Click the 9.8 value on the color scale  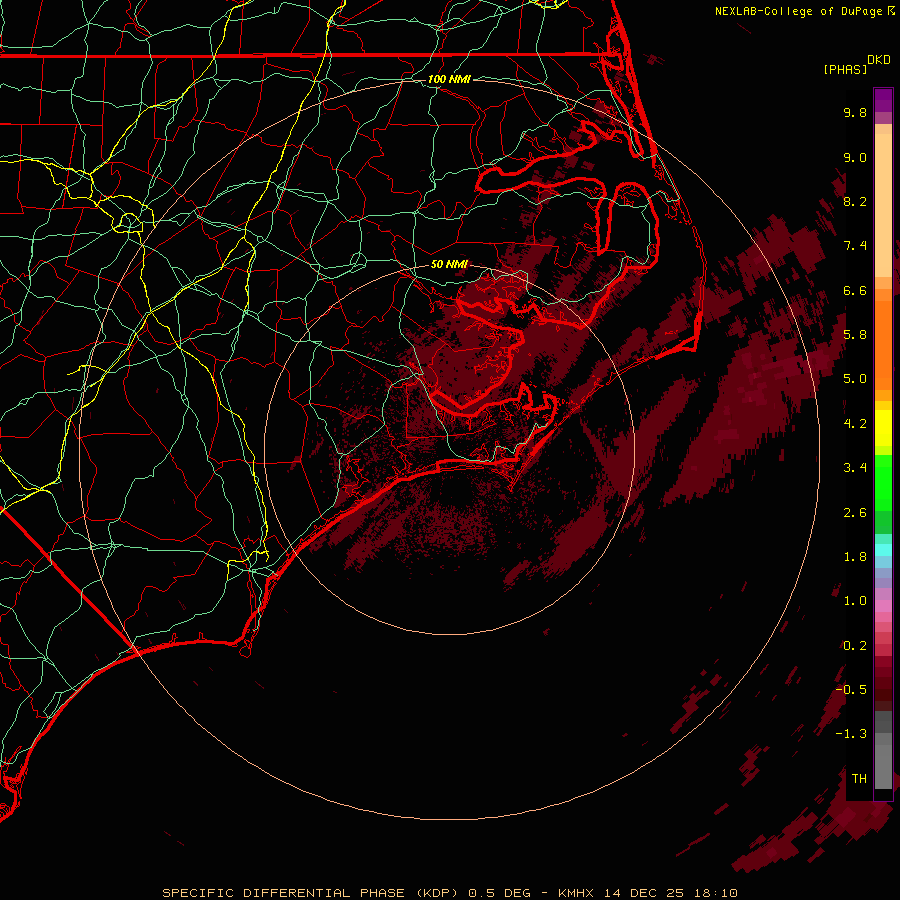(x=855, y=112)
